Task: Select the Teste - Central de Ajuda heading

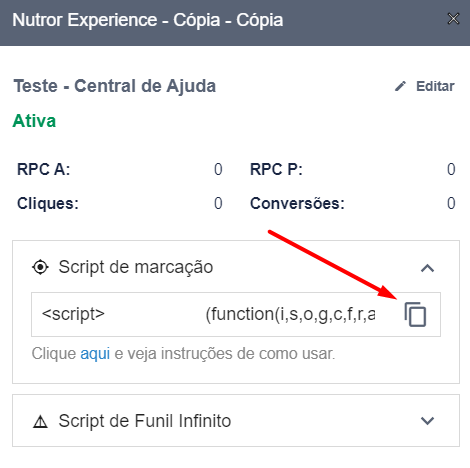Action: [115, 86]
